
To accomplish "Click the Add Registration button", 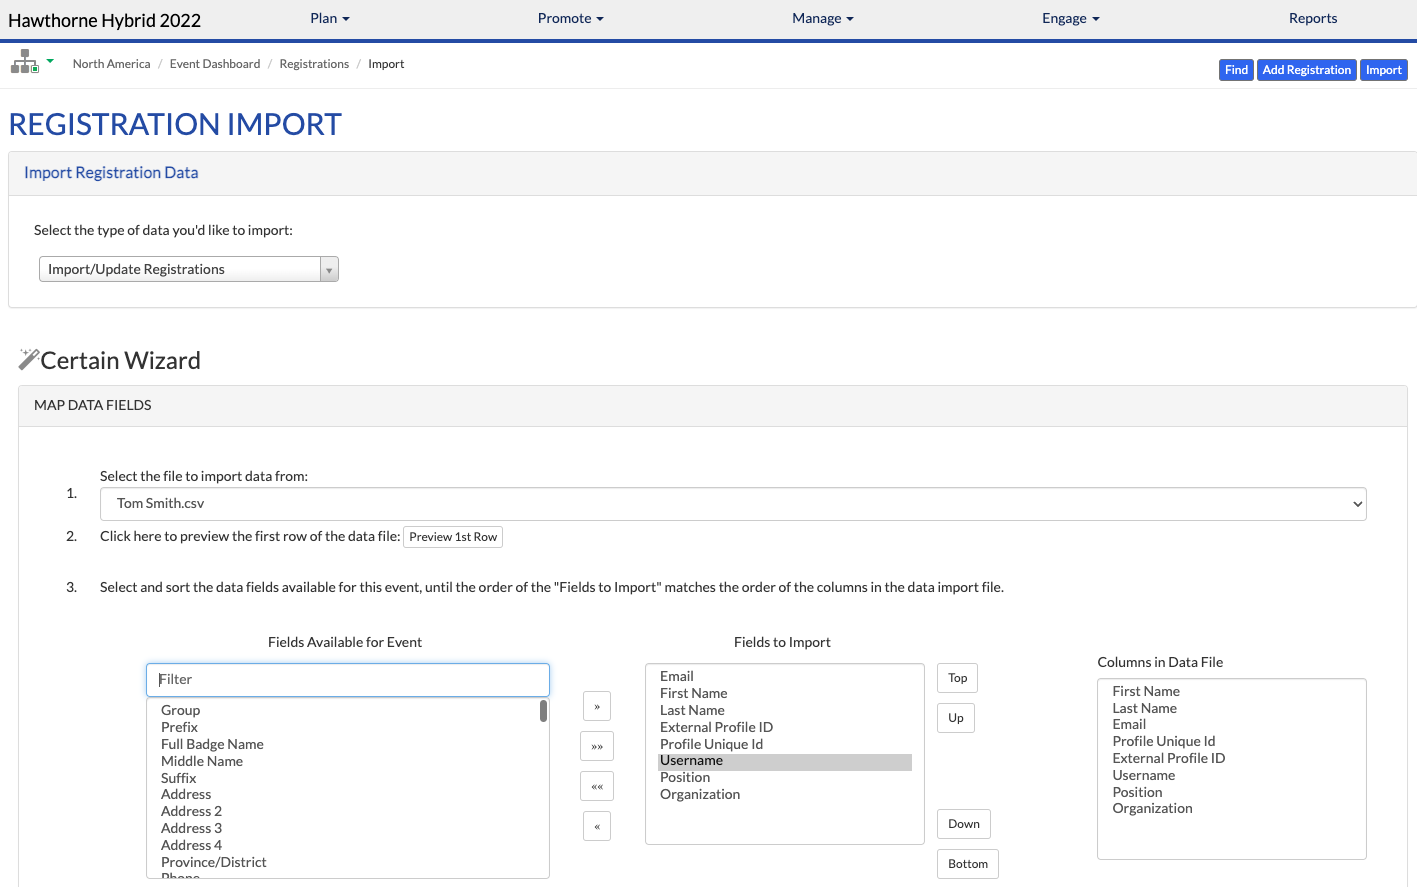I will point(1307,70).
